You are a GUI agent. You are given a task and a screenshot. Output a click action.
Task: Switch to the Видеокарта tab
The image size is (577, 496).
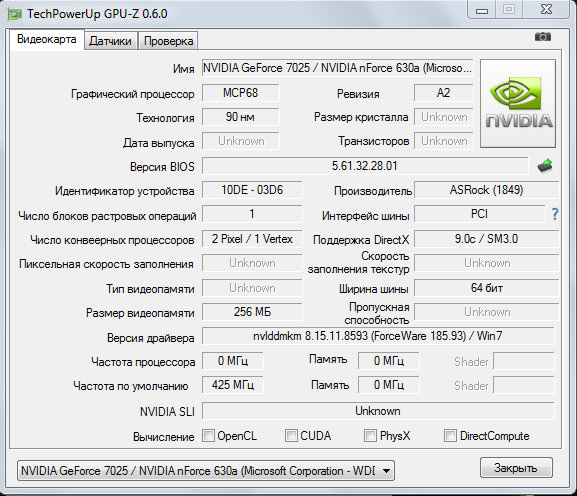47,39
